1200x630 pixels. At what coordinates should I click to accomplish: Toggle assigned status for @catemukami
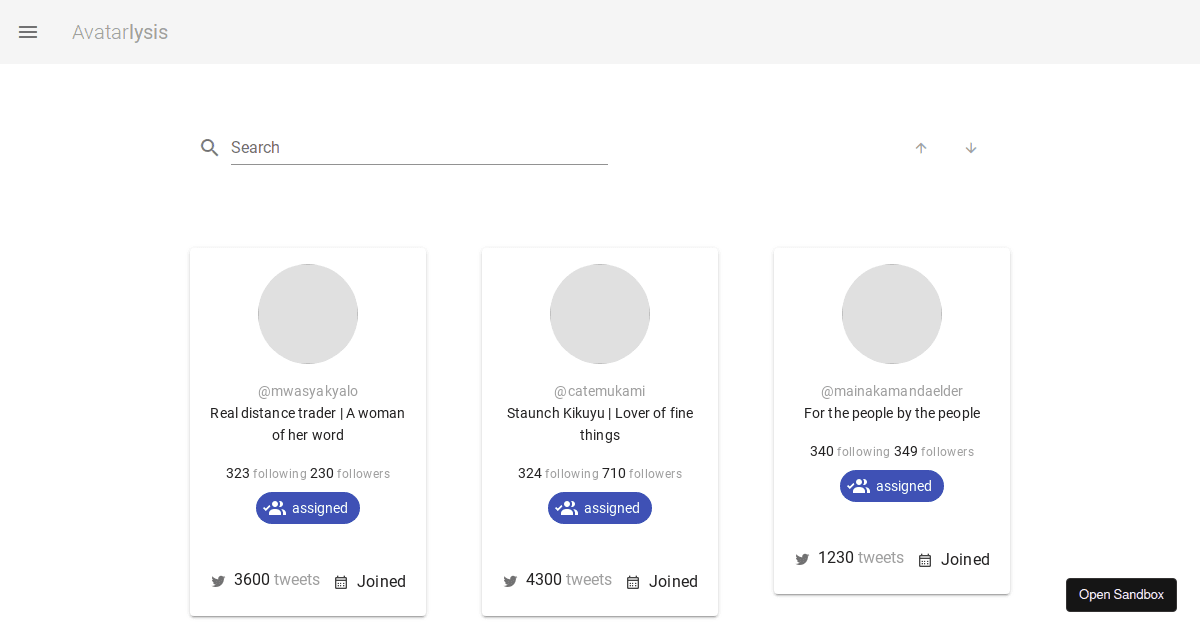pyautogui.click(x=600, y=508)
